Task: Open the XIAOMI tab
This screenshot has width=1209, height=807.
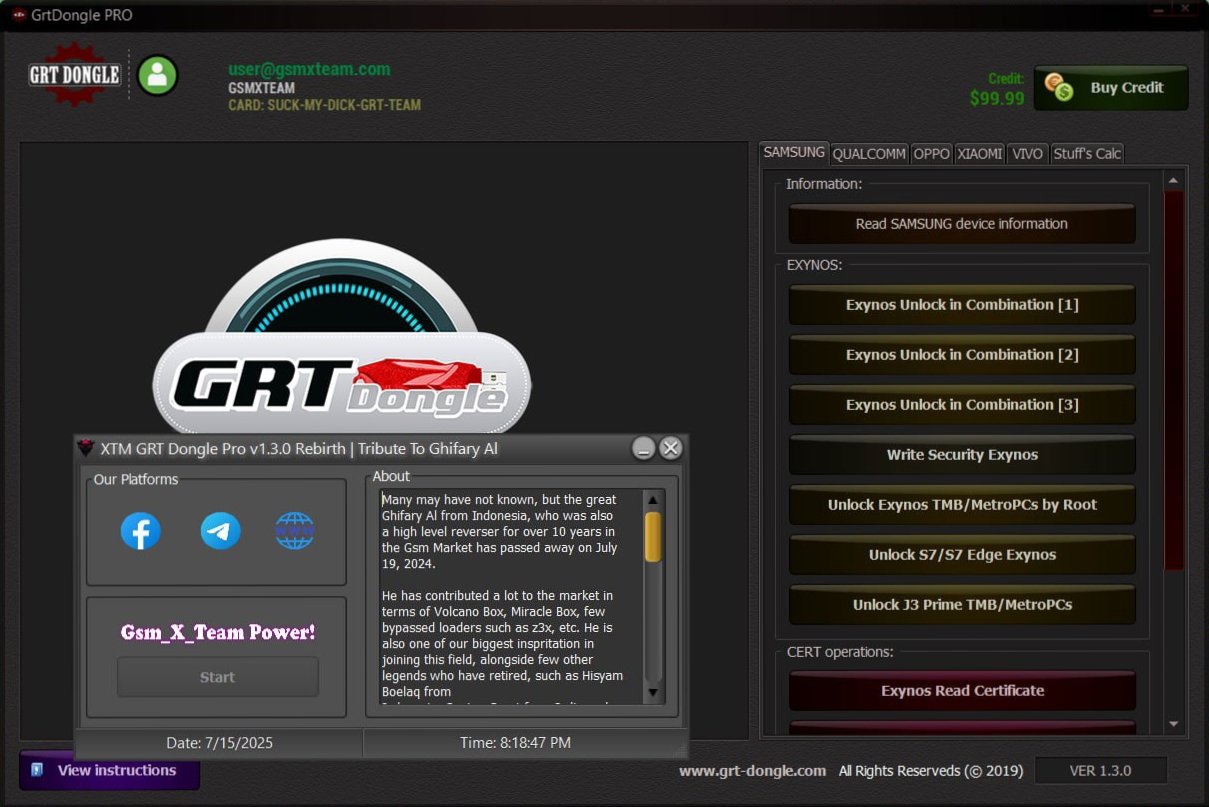Action: pos(980,154)
